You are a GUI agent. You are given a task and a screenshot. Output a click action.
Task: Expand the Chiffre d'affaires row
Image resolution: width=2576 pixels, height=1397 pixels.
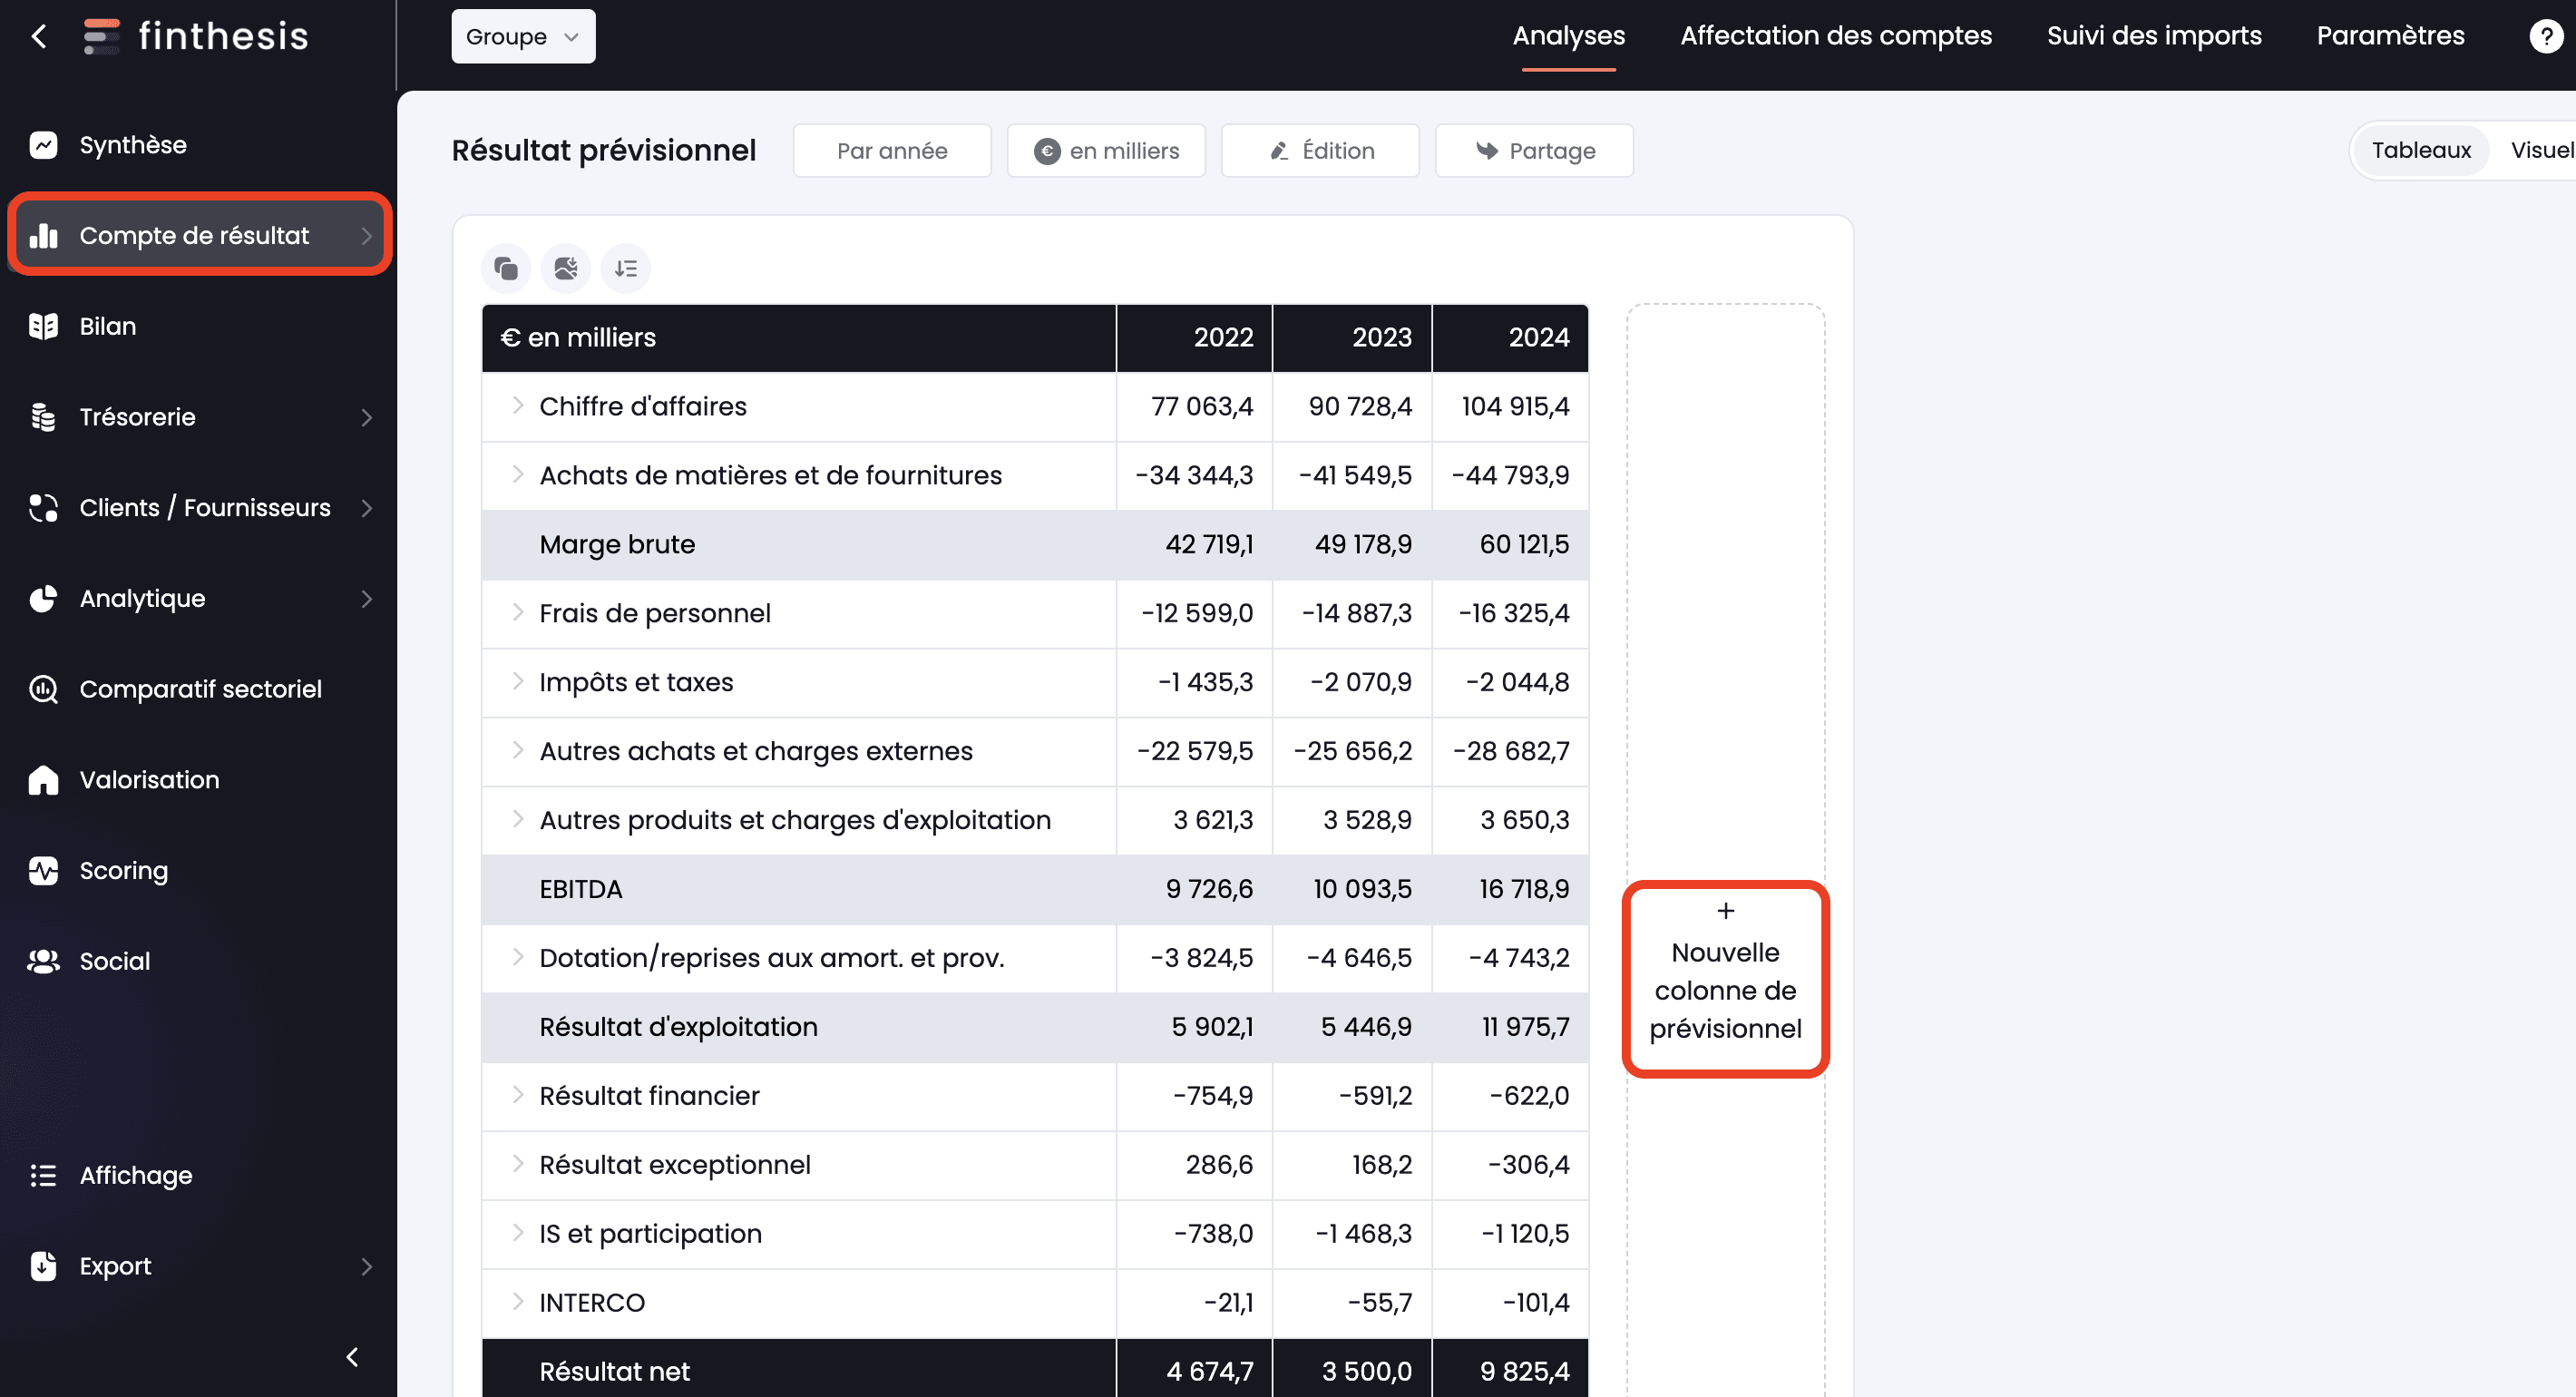[x=517, y=406]
